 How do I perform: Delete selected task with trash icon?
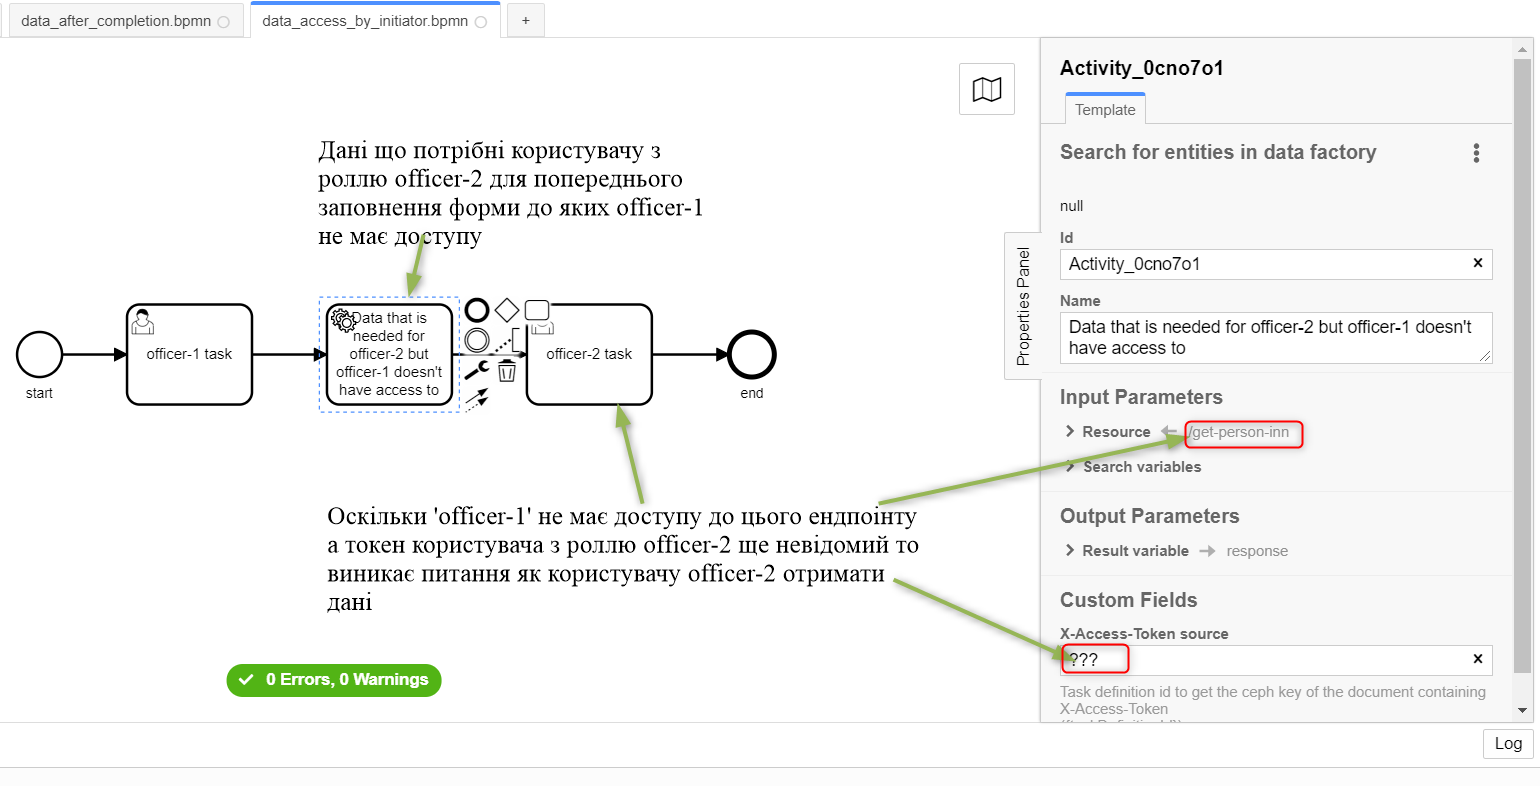[x=507, y=371]
